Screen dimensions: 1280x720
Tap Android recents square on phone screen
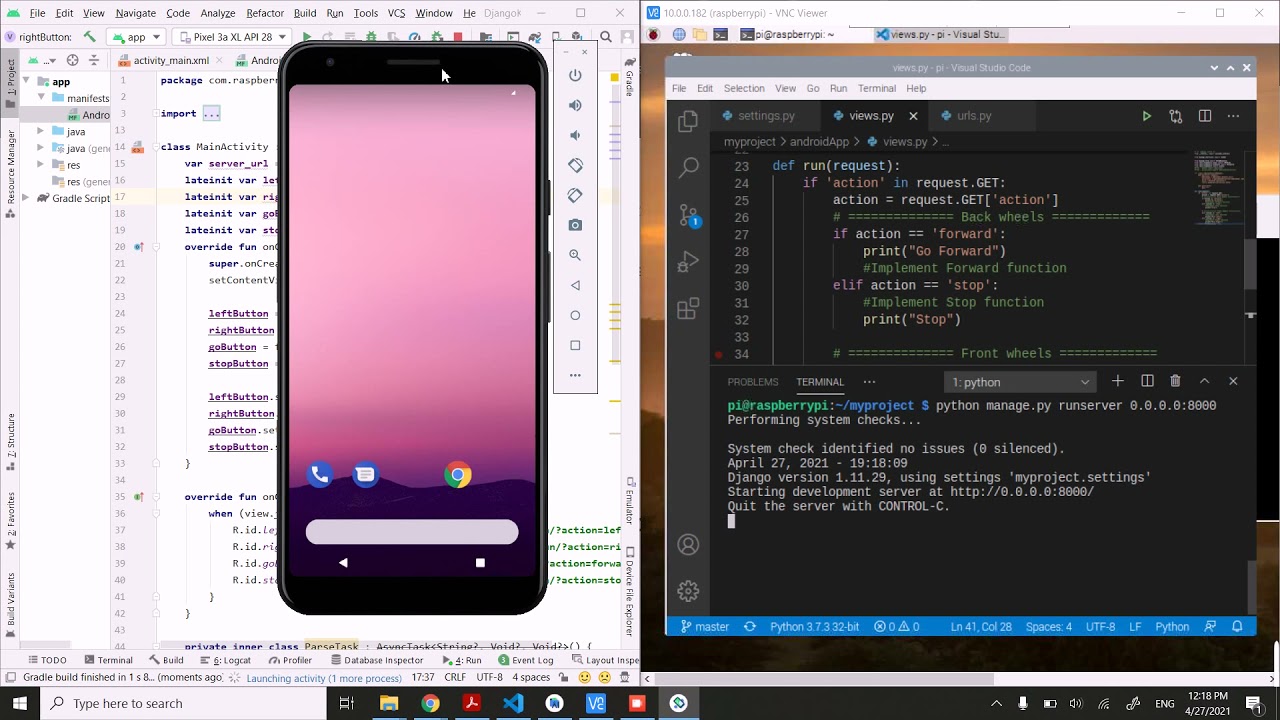click(x=480, y=563)
